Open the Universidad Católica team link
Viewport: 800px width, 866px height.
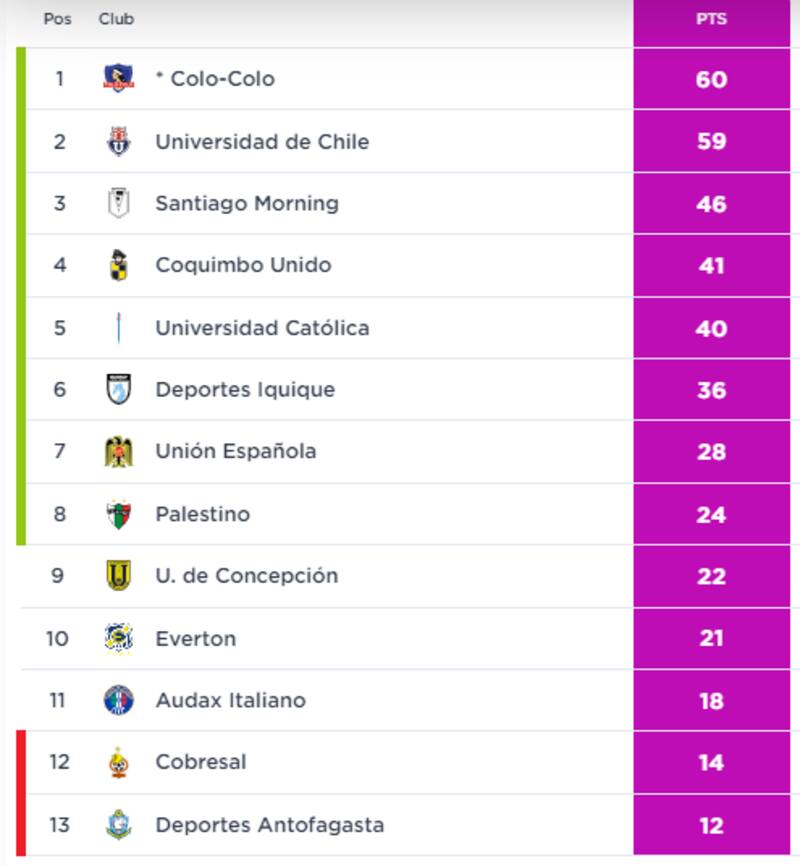pos(262,328)
